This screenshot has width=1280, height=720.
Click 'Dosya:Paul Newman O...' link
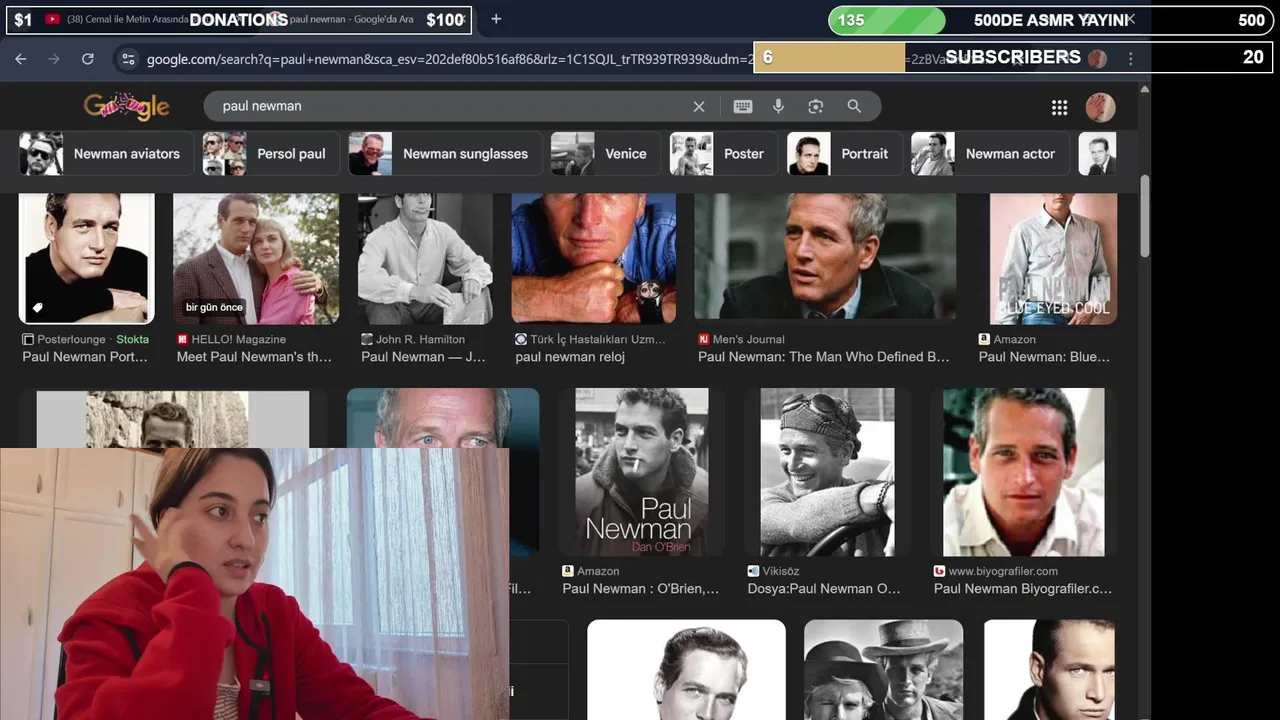[824, 589]
